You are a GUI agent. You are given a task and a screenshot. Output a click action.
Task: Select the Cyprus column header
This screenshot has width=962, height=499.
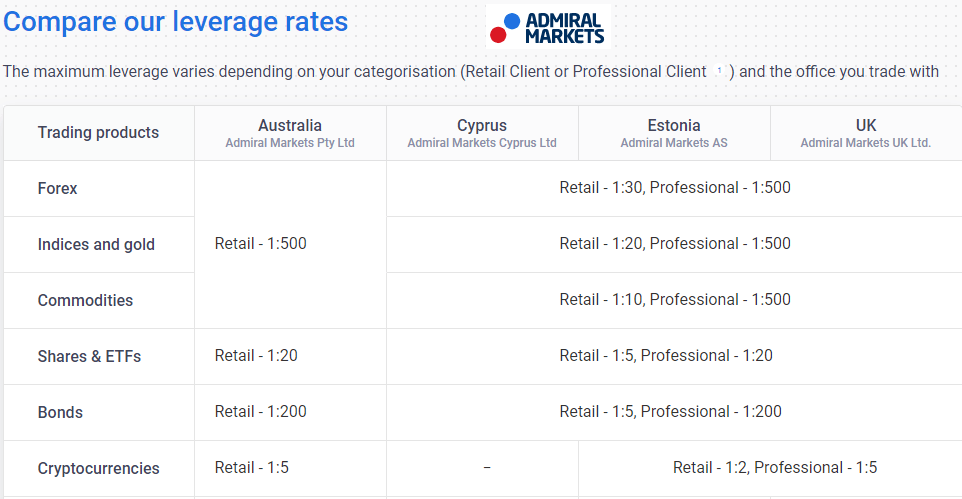click(482, 133)
